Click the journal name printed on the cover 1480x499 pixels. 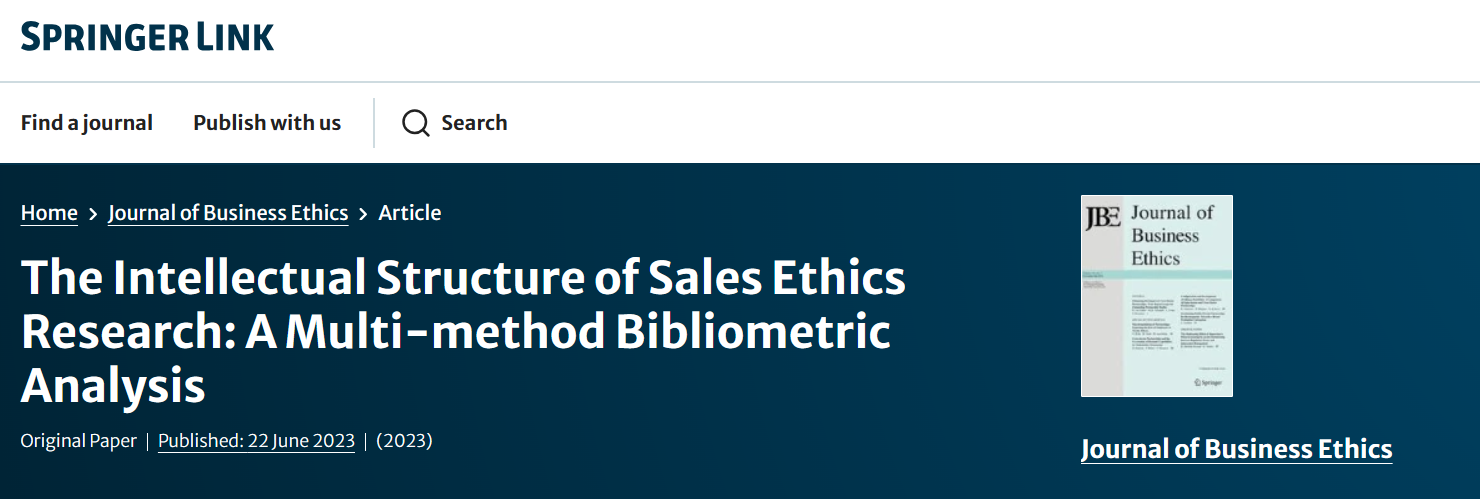[1171, 235]
